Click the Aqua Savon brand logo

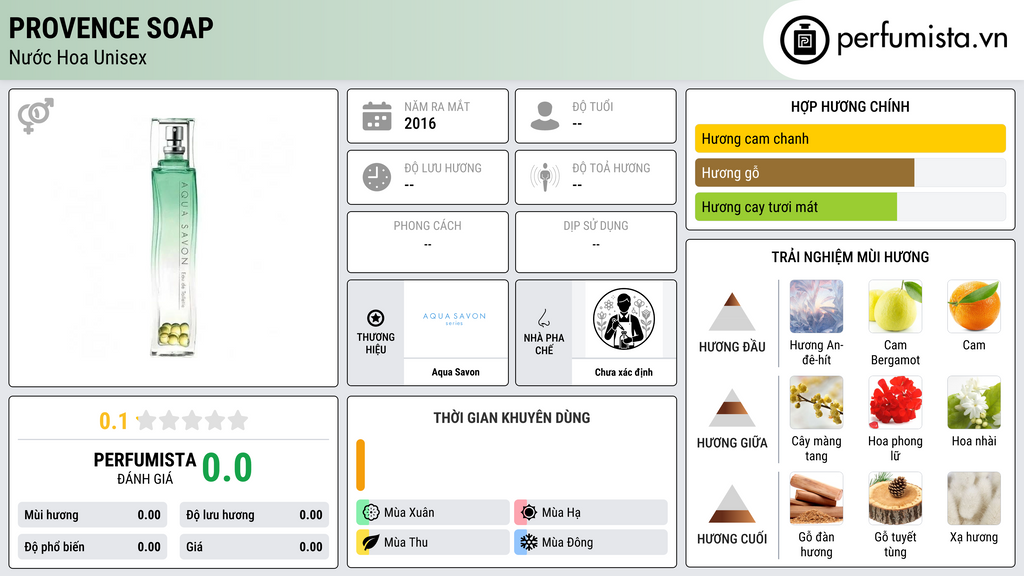(455, 319)
